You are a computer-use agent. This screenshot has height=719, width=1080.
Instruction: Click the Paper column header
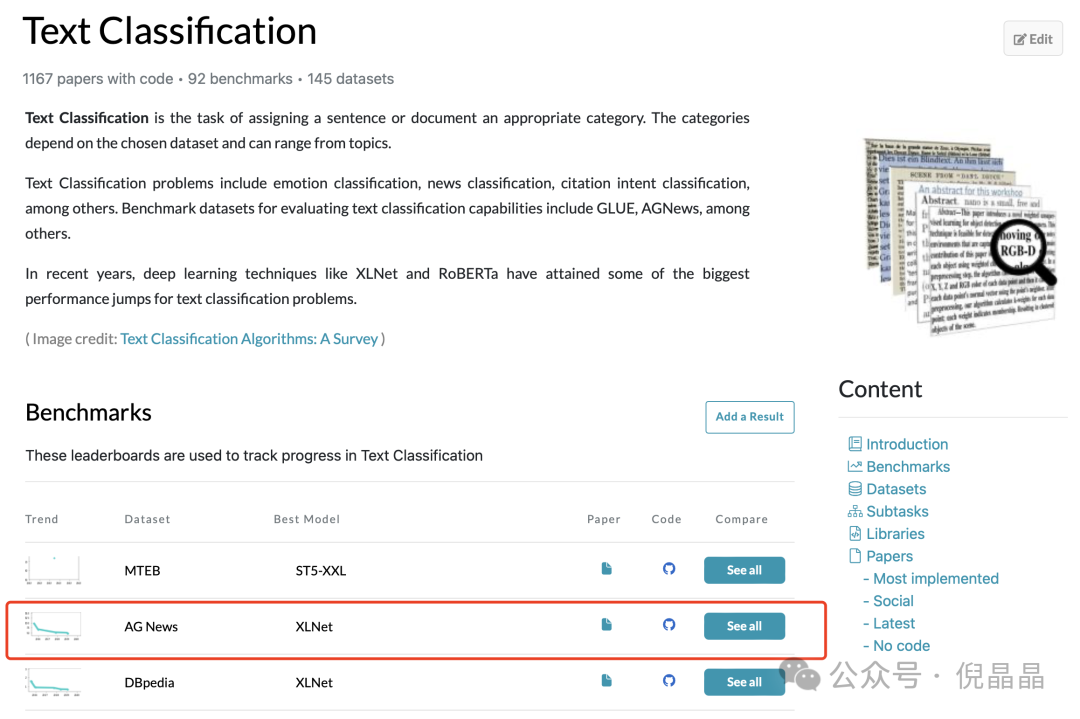click(x=603, y=519)
